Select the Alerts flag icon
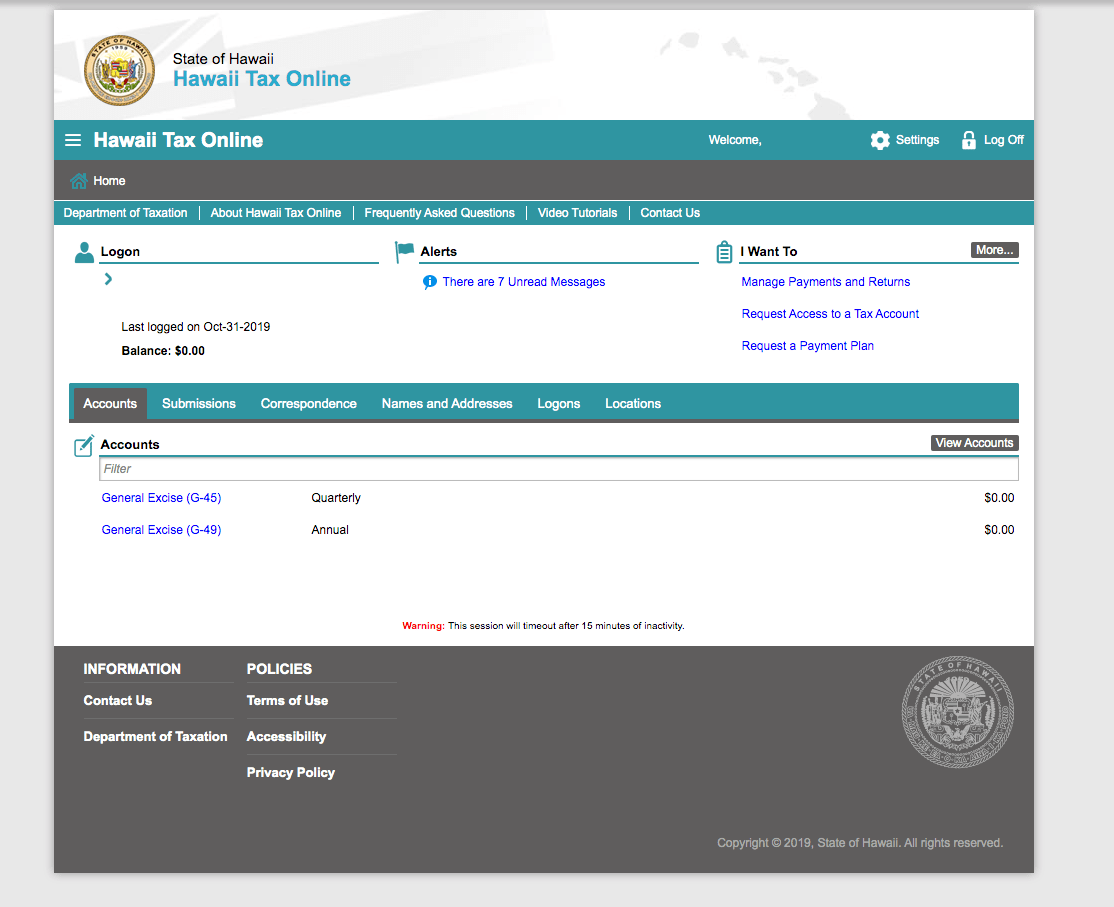The height and width of the screenshot is (907, 1114). 404,251
